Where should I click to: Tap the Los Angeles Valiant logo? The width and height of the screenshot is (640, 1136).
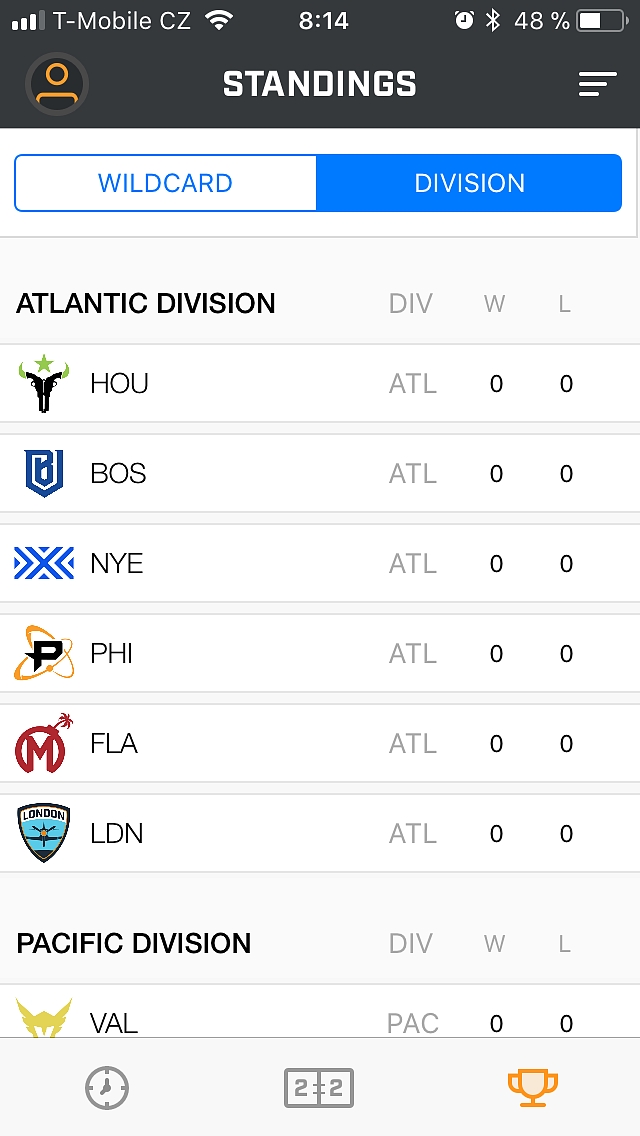click(x=44, y=1016)
